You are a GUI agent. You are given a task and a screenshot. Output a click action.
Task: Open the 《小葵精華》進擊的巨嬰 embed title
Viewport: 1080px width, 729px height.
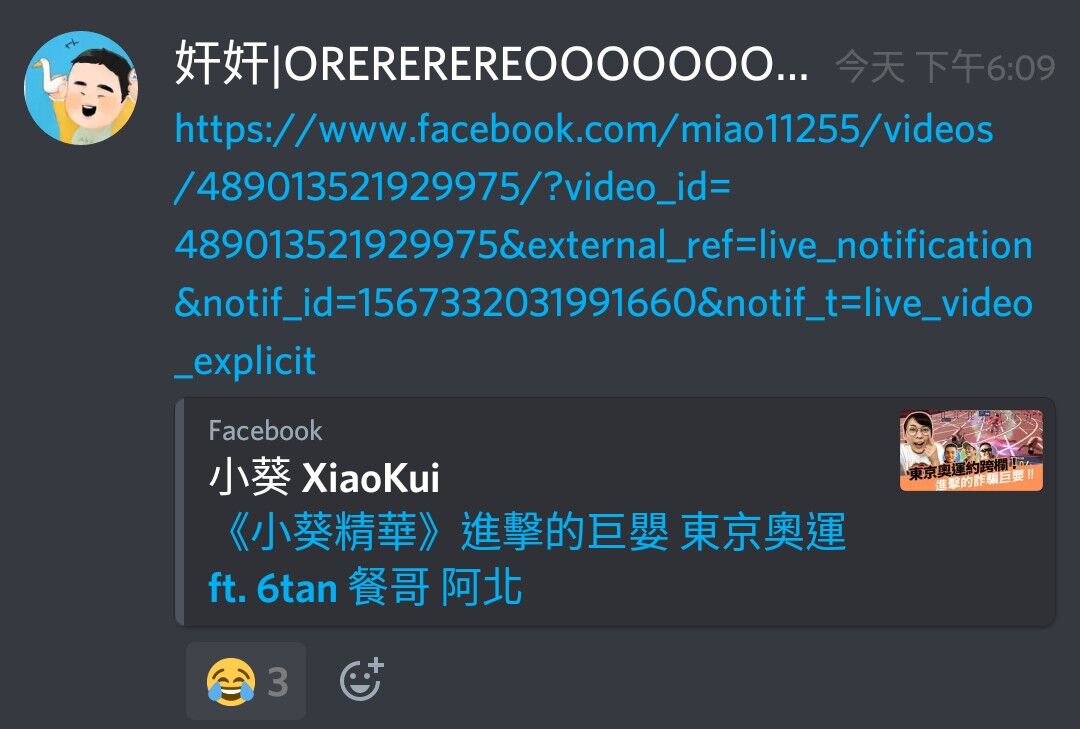(527, 559)
